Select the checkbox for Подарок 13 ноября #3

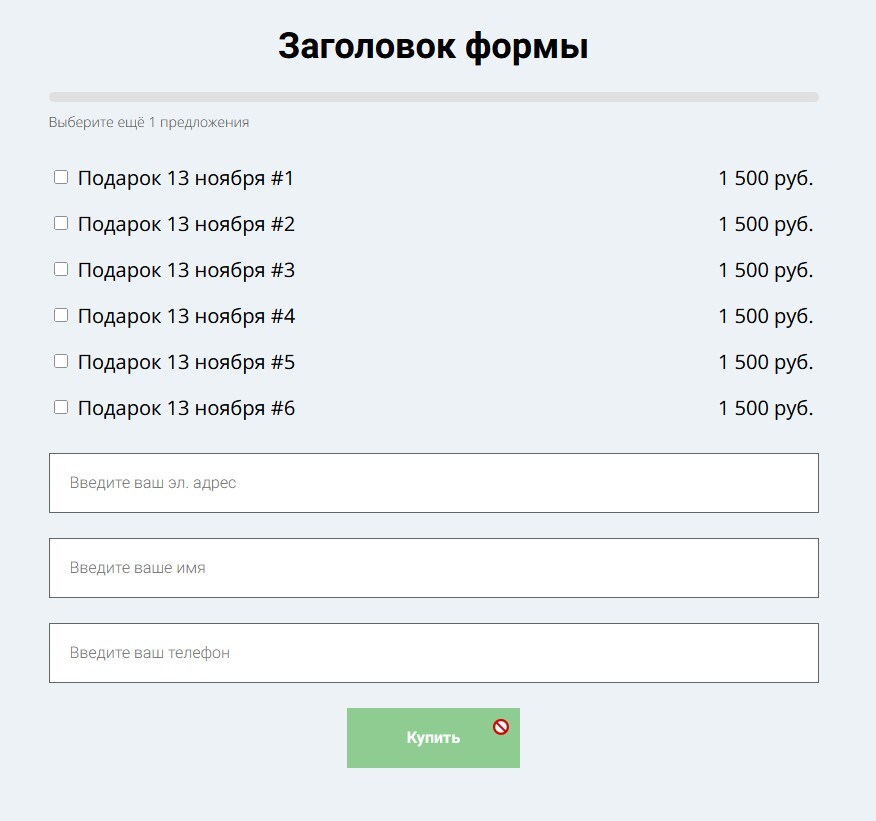61,269
